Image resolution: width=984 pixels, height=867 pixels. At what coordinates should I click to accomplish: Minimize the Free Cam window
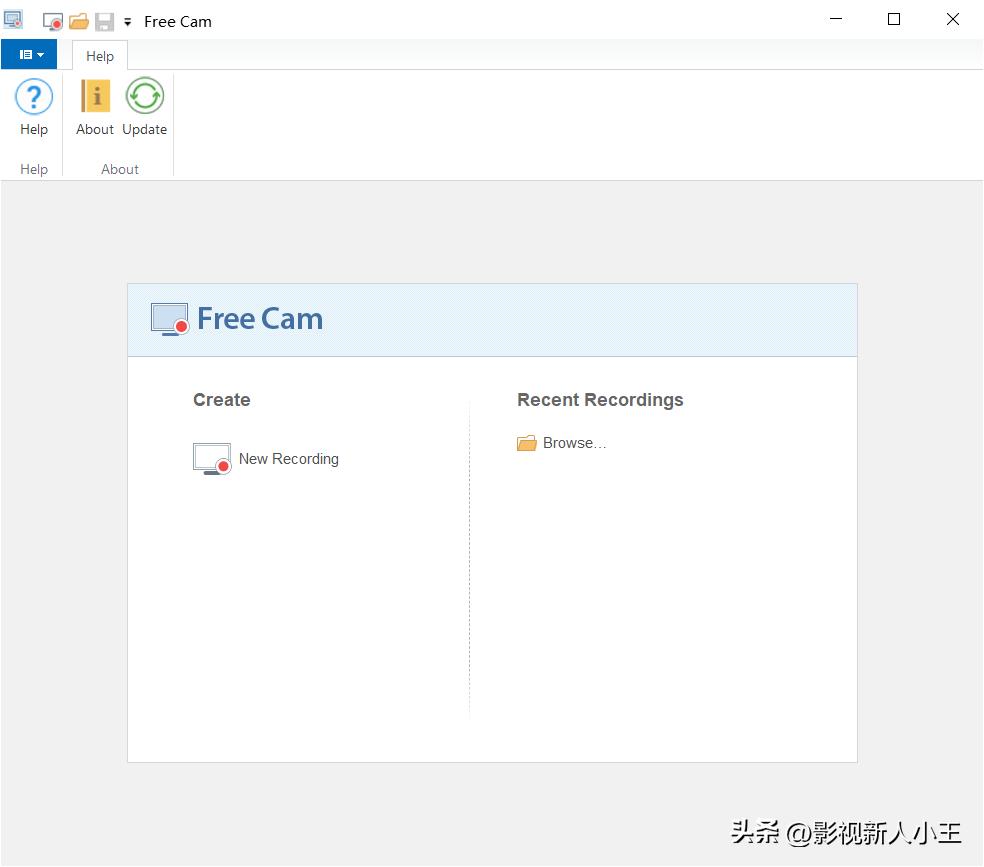coord(836,19)
